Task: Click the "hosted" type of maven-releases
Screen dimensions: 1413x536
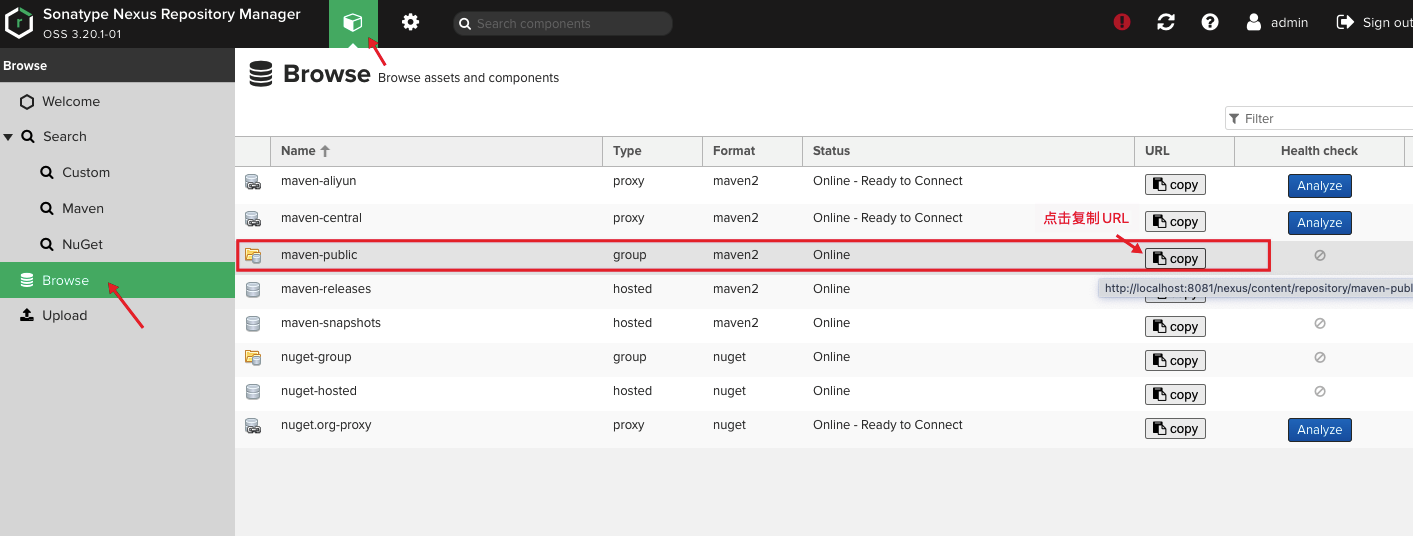Action: click(x=632, y=289)
